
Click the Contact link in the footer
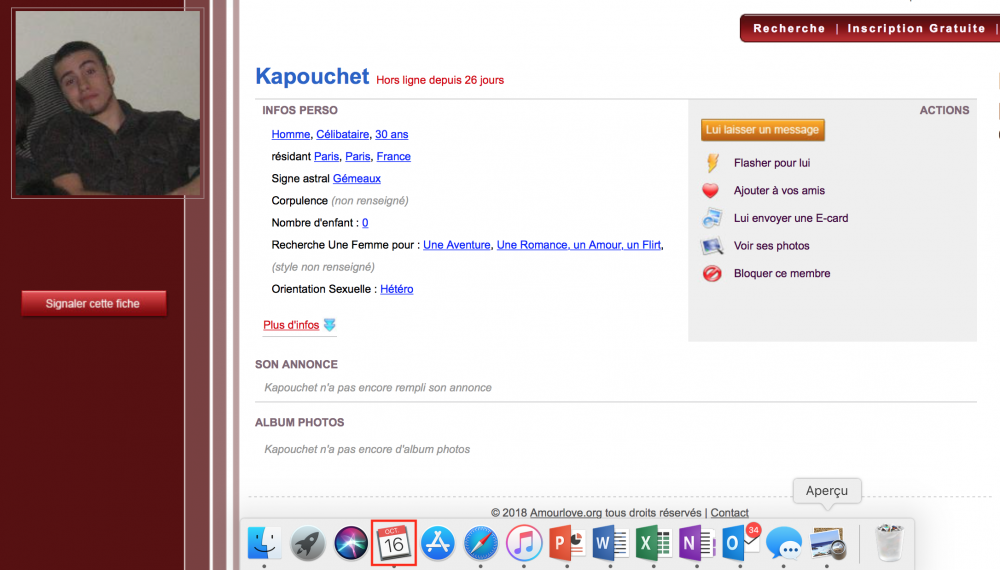click(x=729, y=513)
